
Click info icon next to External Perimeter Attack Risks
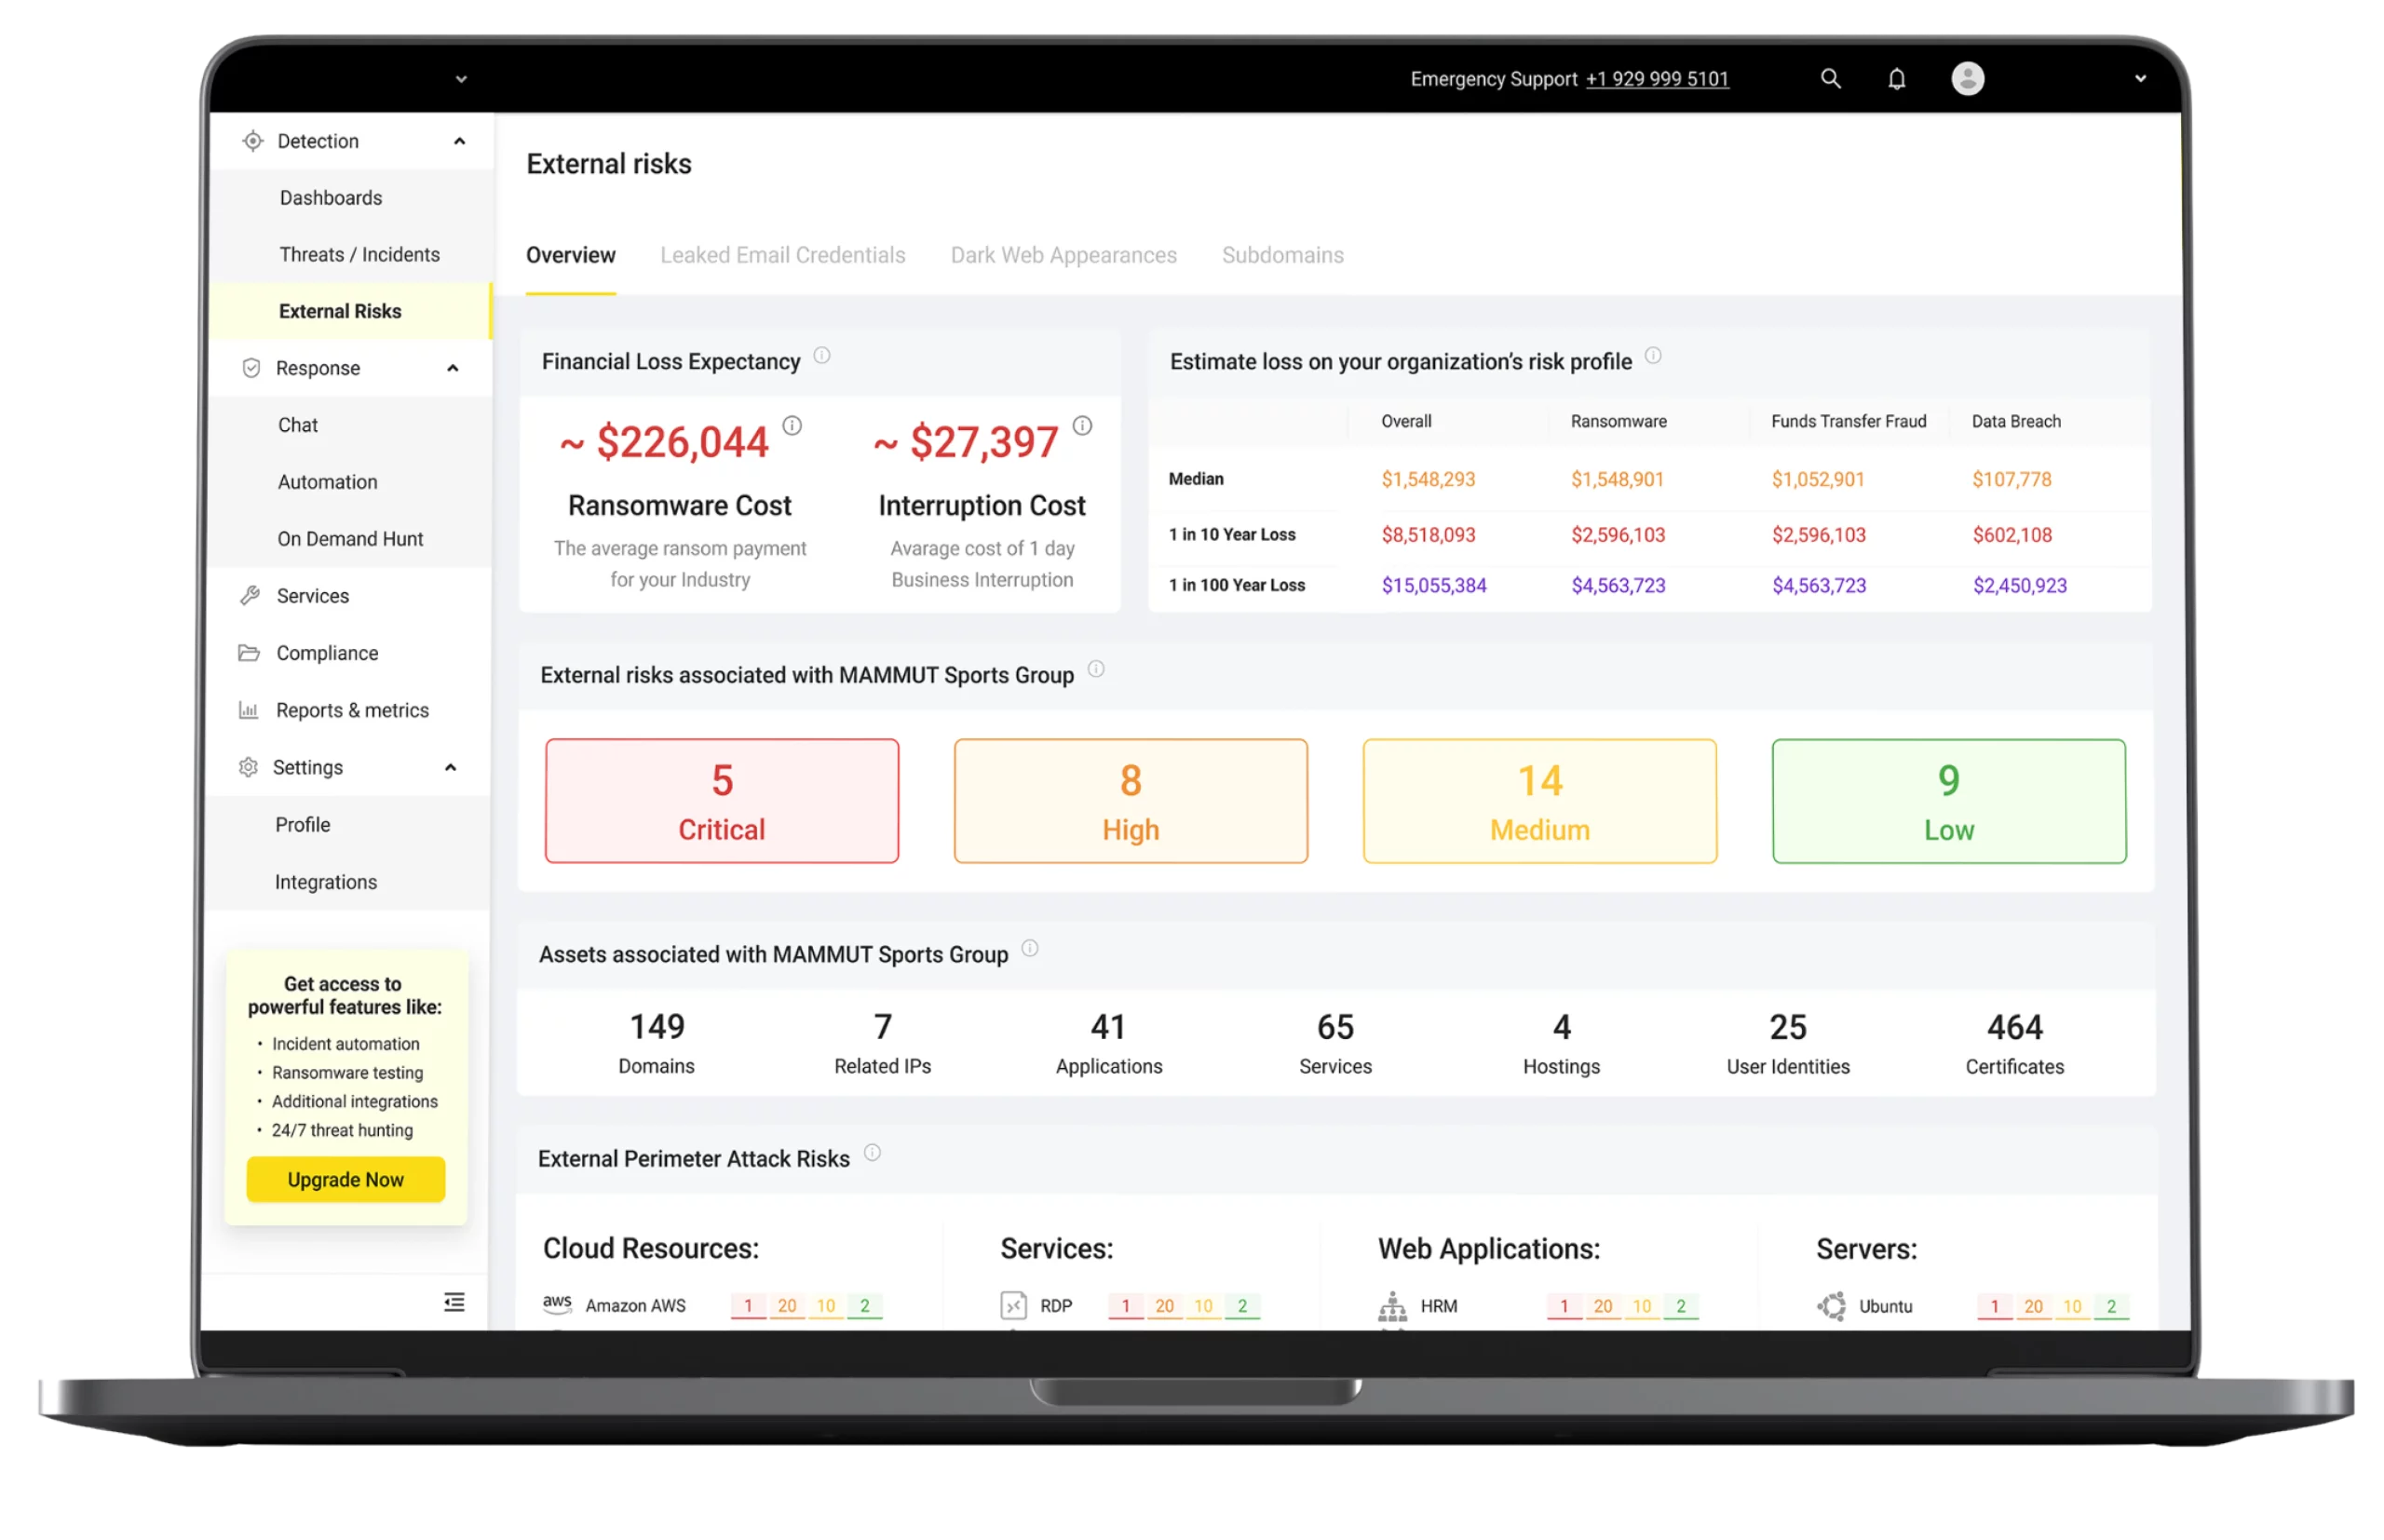click(872, 1152)
